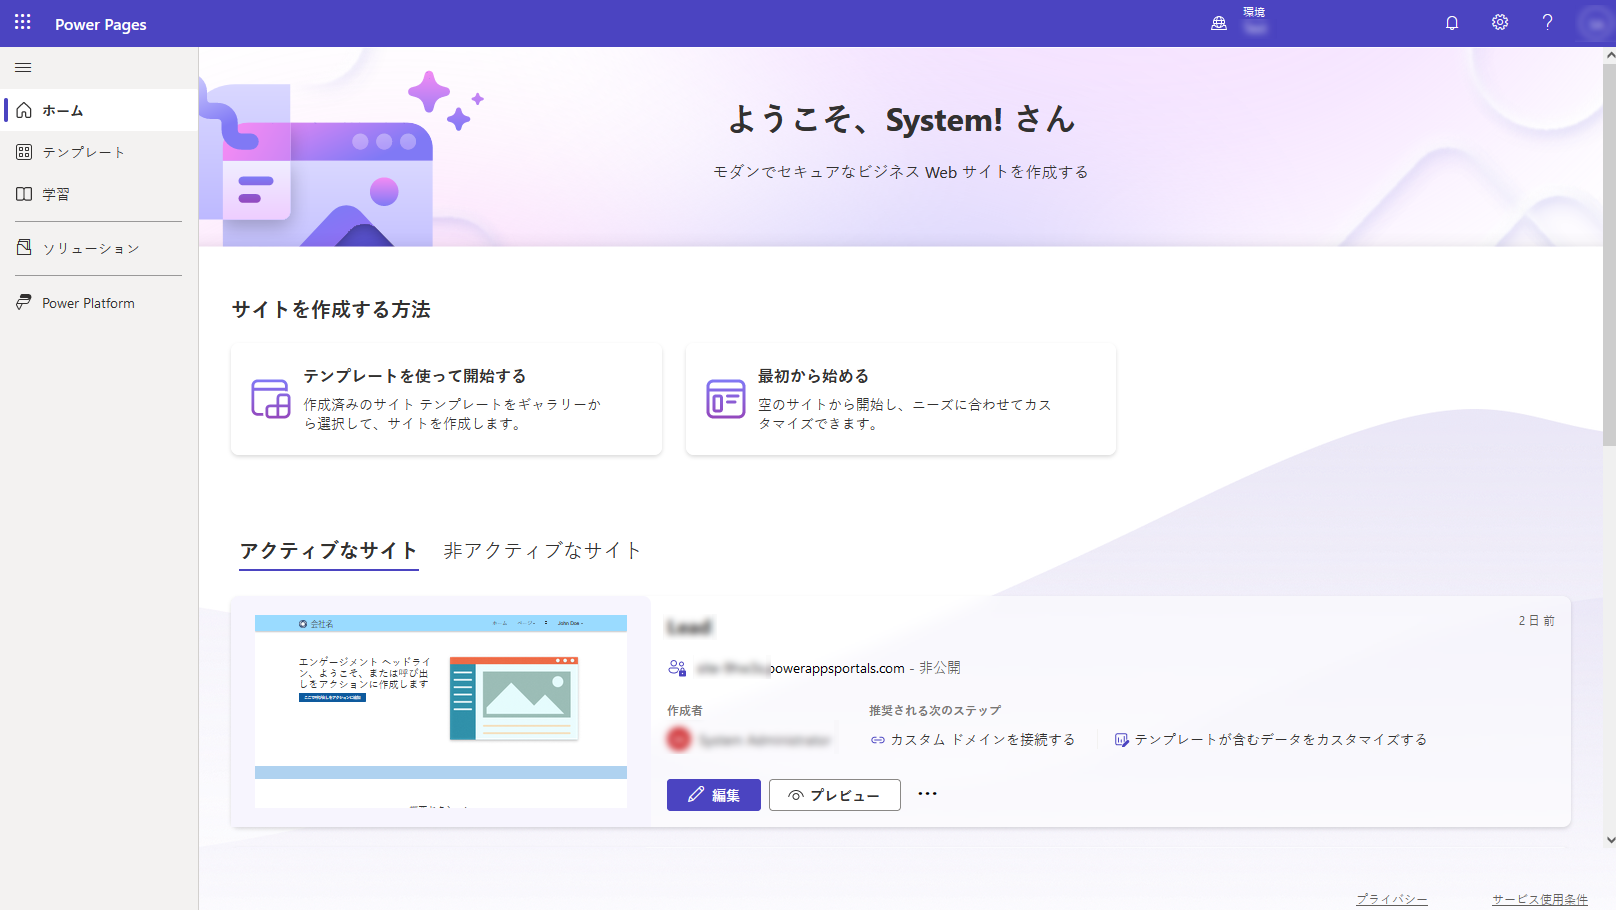Screen dimensions: 1616x910
Task: Click the vertical scrollbar thumb
Action: [x=1609, y=255]
